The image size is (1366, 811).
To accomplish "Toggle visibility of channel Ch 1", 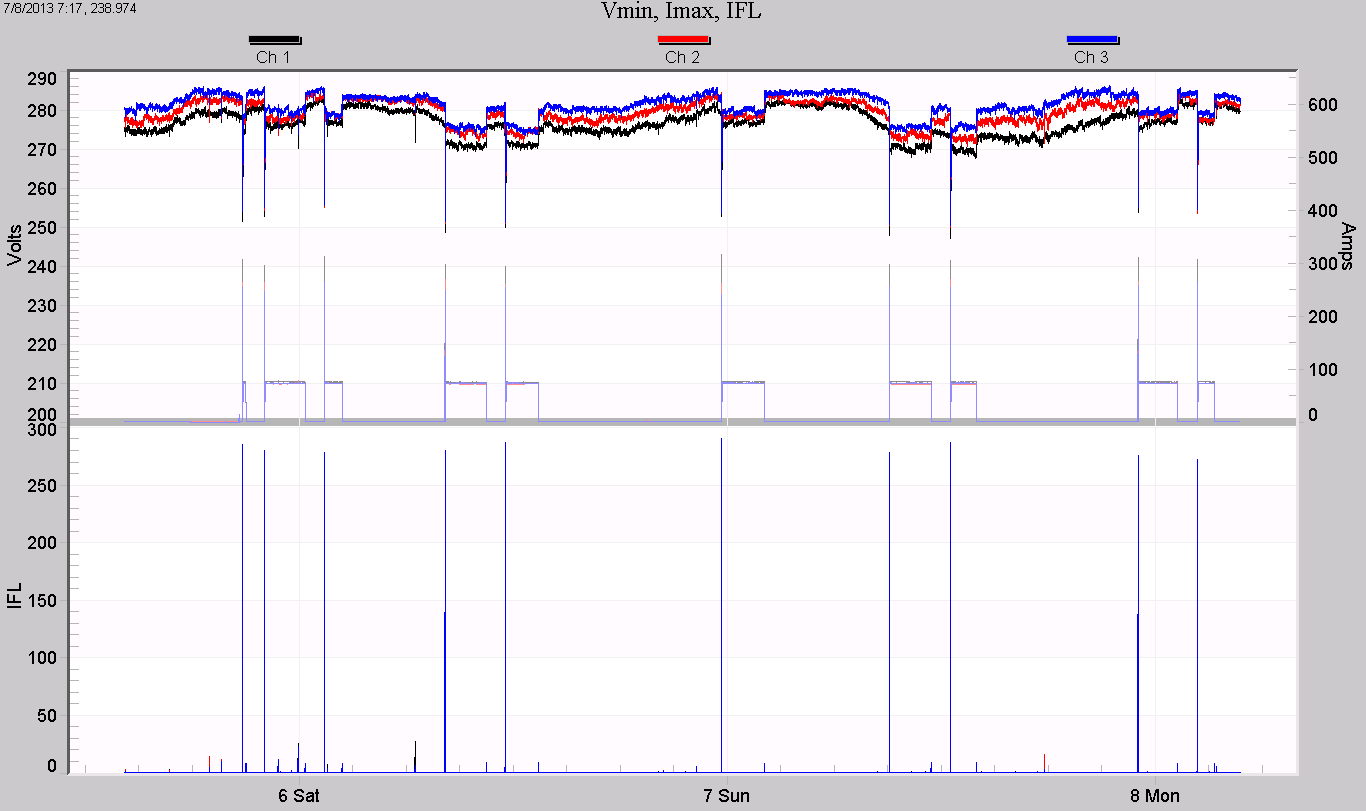I will tap(275, 57).
